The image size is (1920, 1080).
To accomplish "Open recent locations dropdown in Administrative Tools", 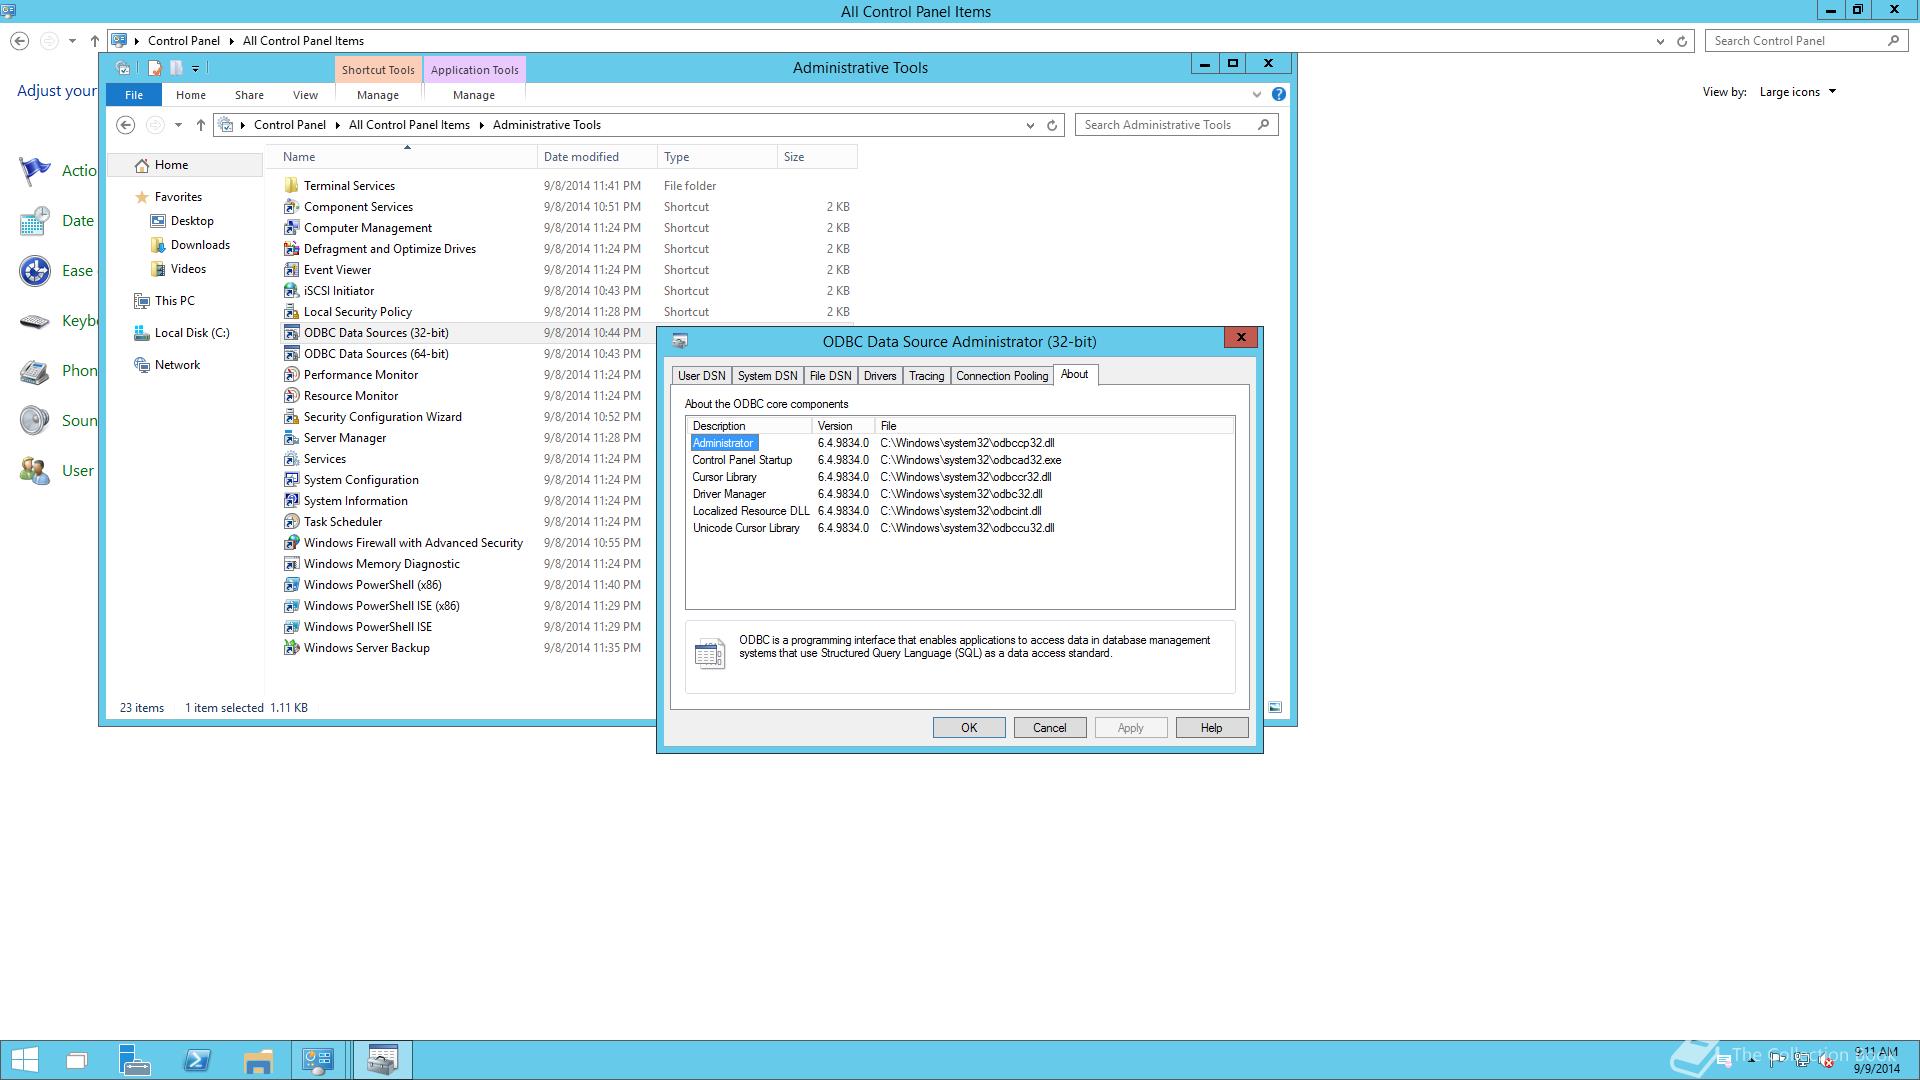I will [178, 125].
